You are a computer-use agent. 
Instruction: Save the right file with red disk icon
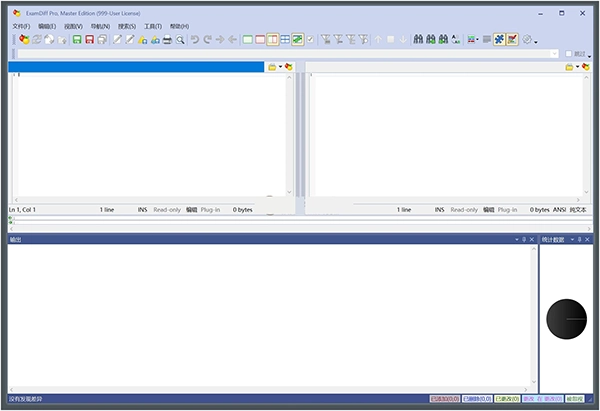pos(90,39)
